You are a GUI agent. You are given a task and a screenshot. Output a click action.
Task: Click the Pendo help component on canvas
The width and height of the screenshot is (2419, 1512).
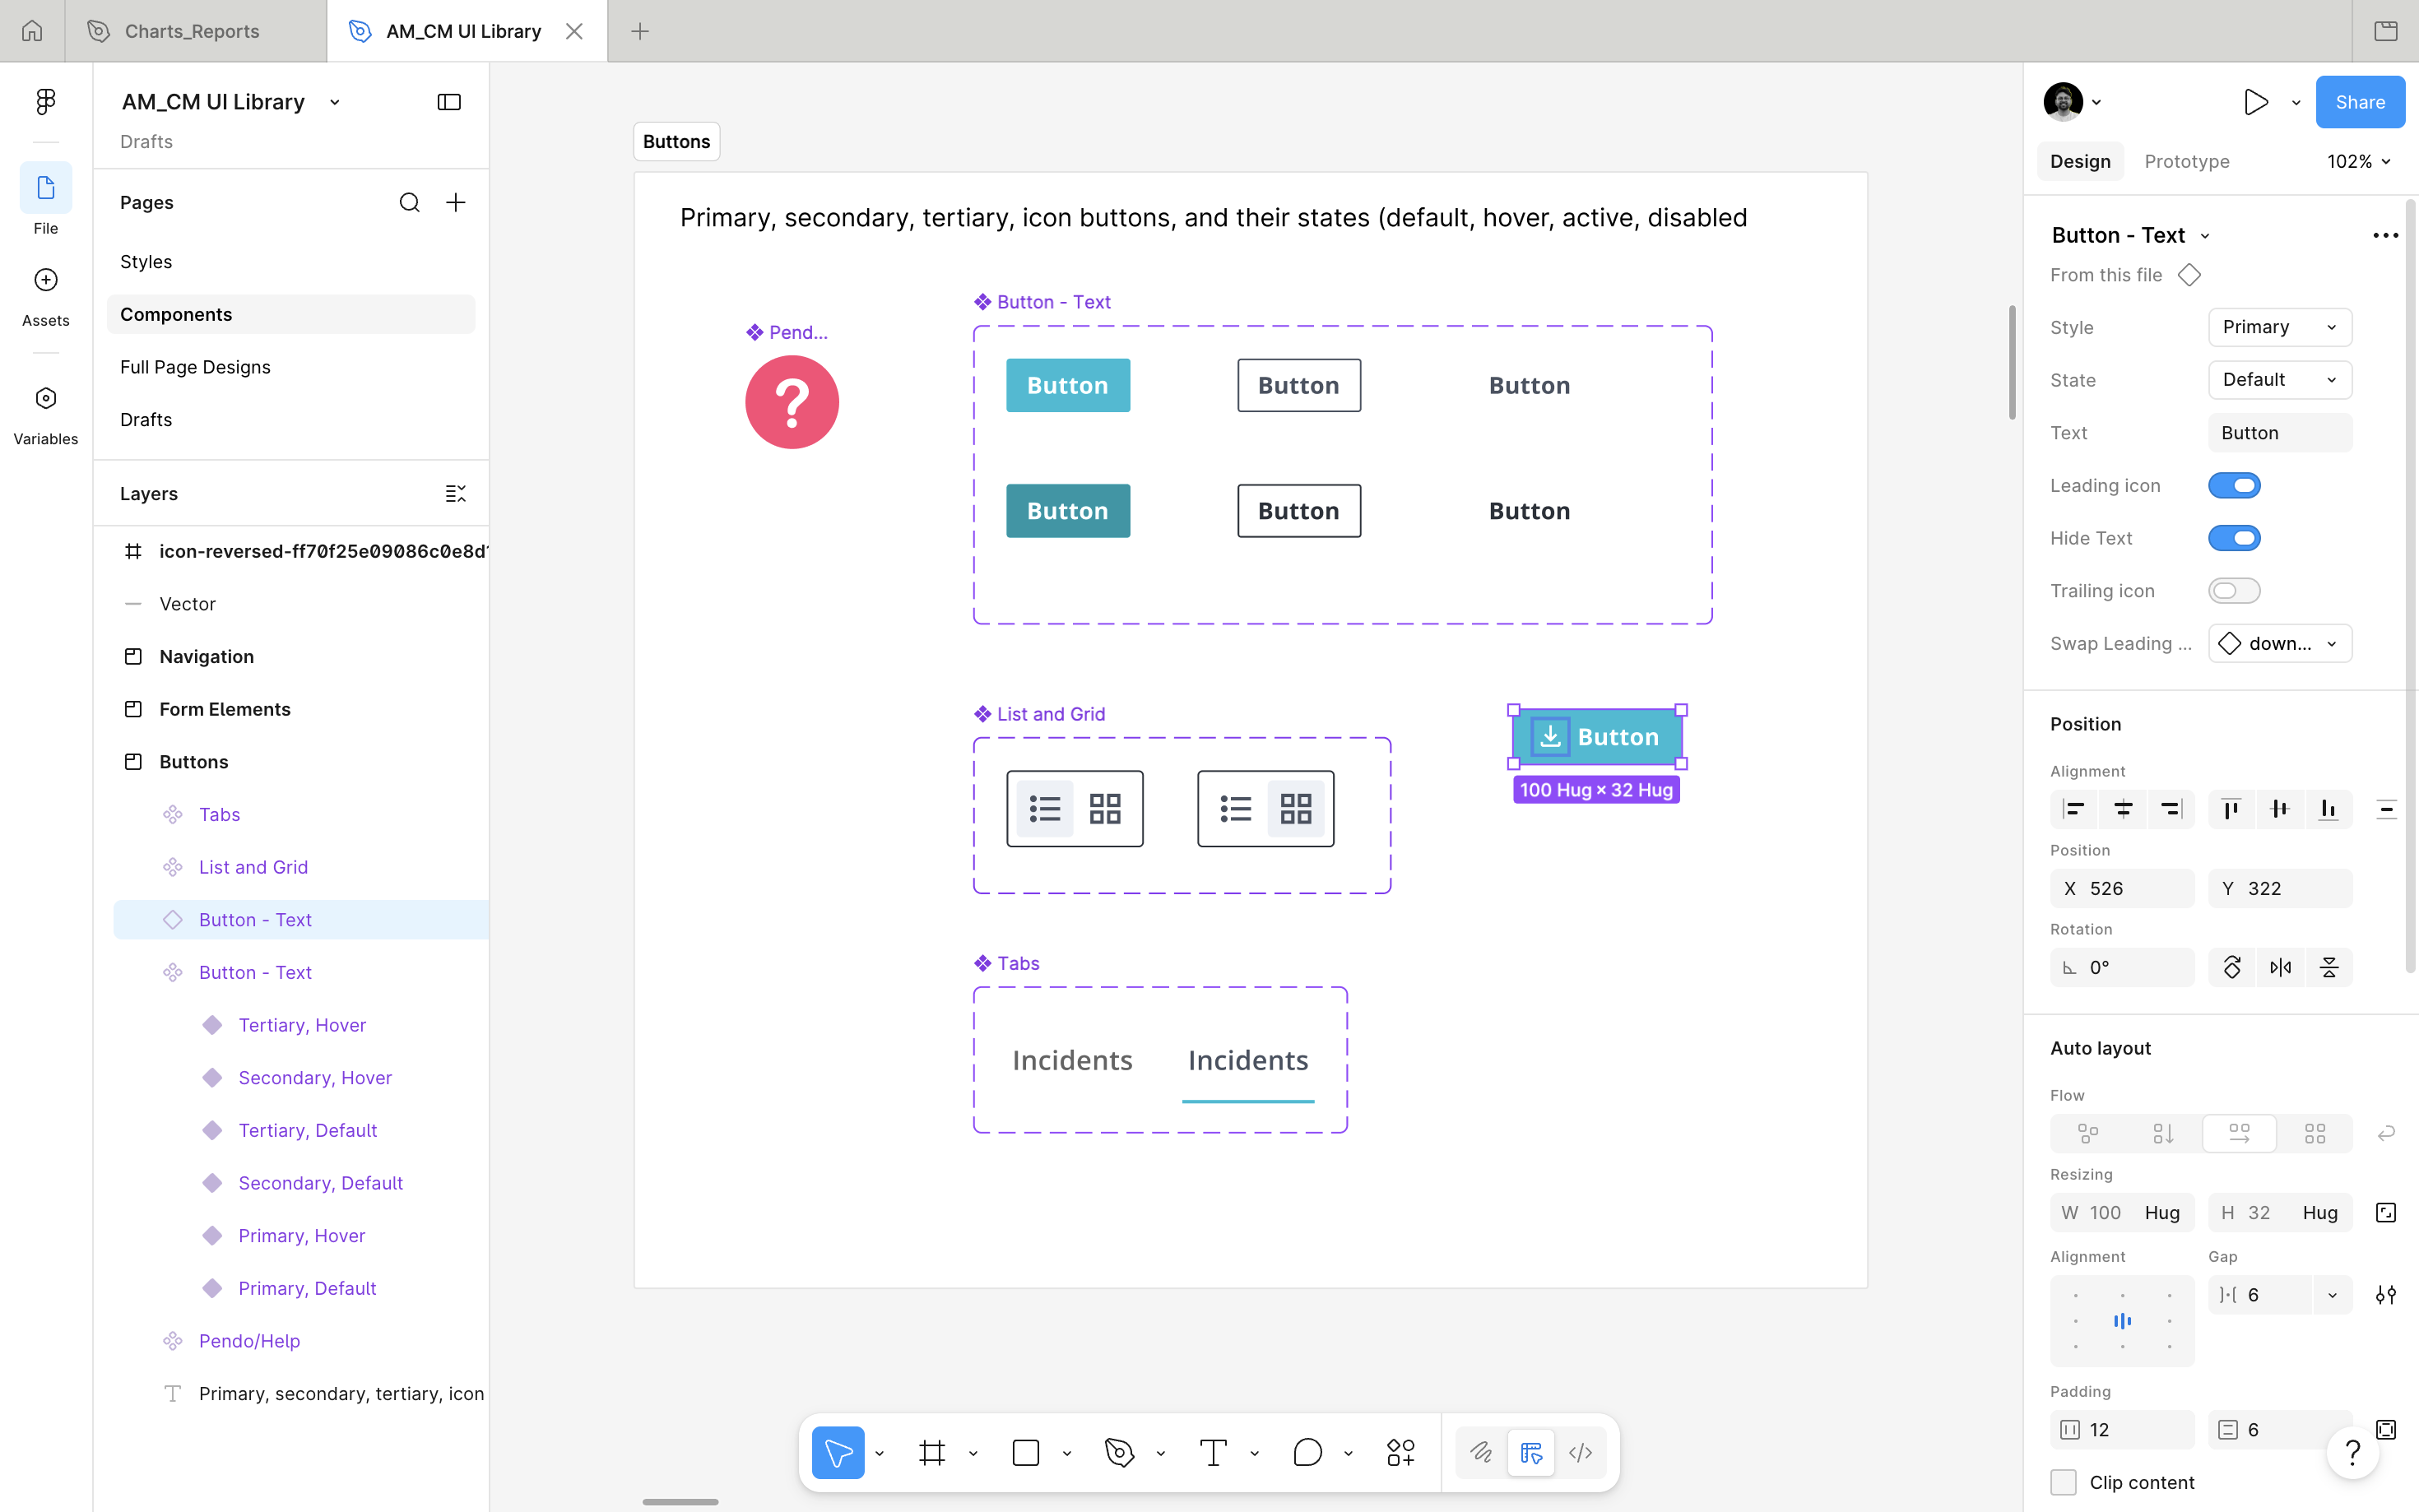pos(792,402)
